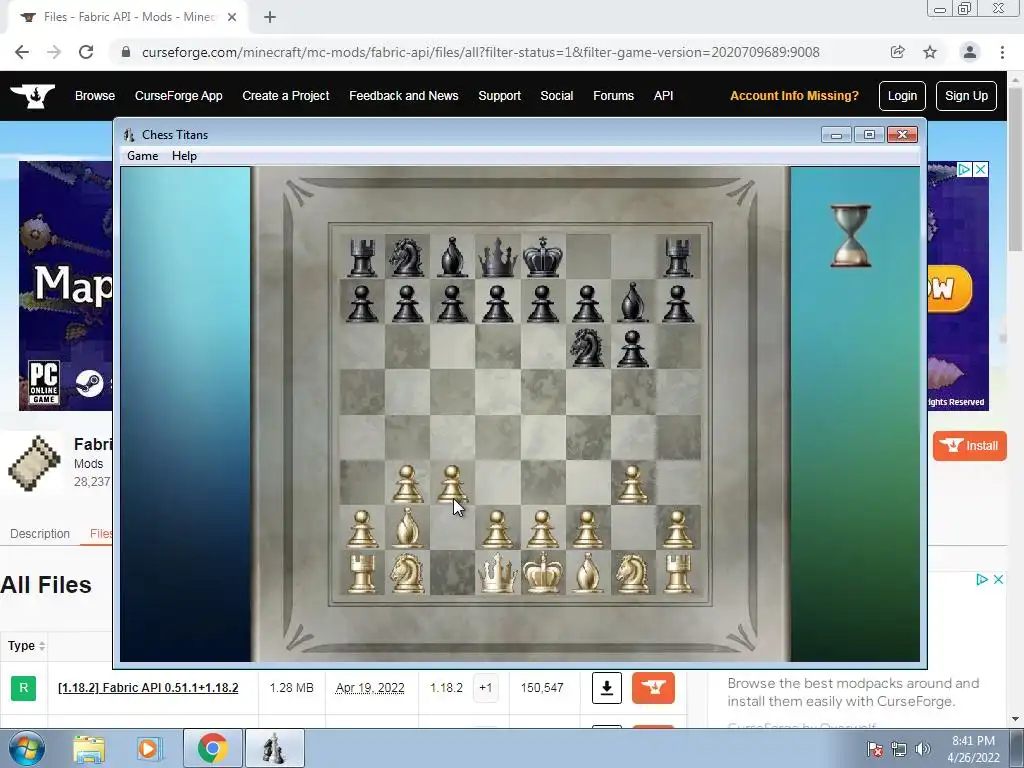This screenshot has width=1024, height=768.
Task: Expand the +1 extra game versions badge
Action: click(x=485, y=688)
